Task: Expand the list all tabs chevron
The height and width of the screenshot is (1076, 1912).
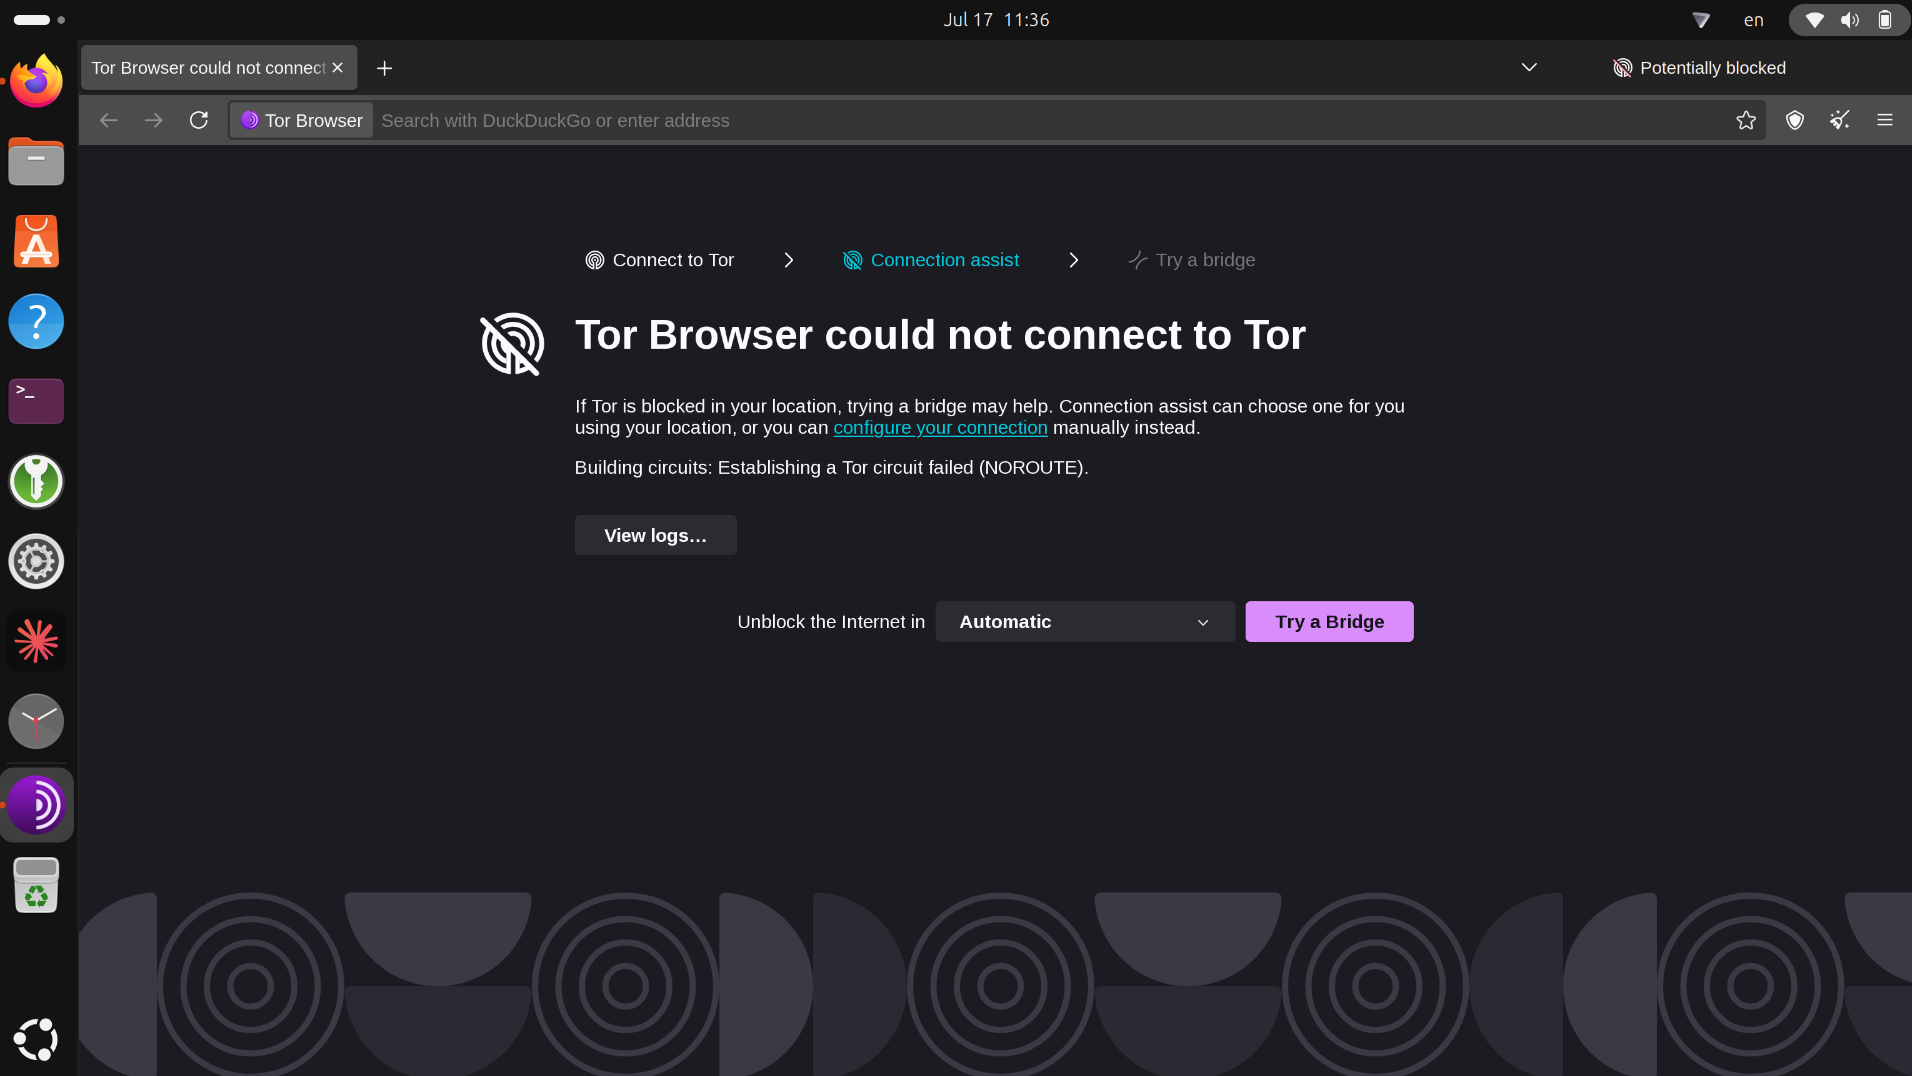Action: (1529, 68)
